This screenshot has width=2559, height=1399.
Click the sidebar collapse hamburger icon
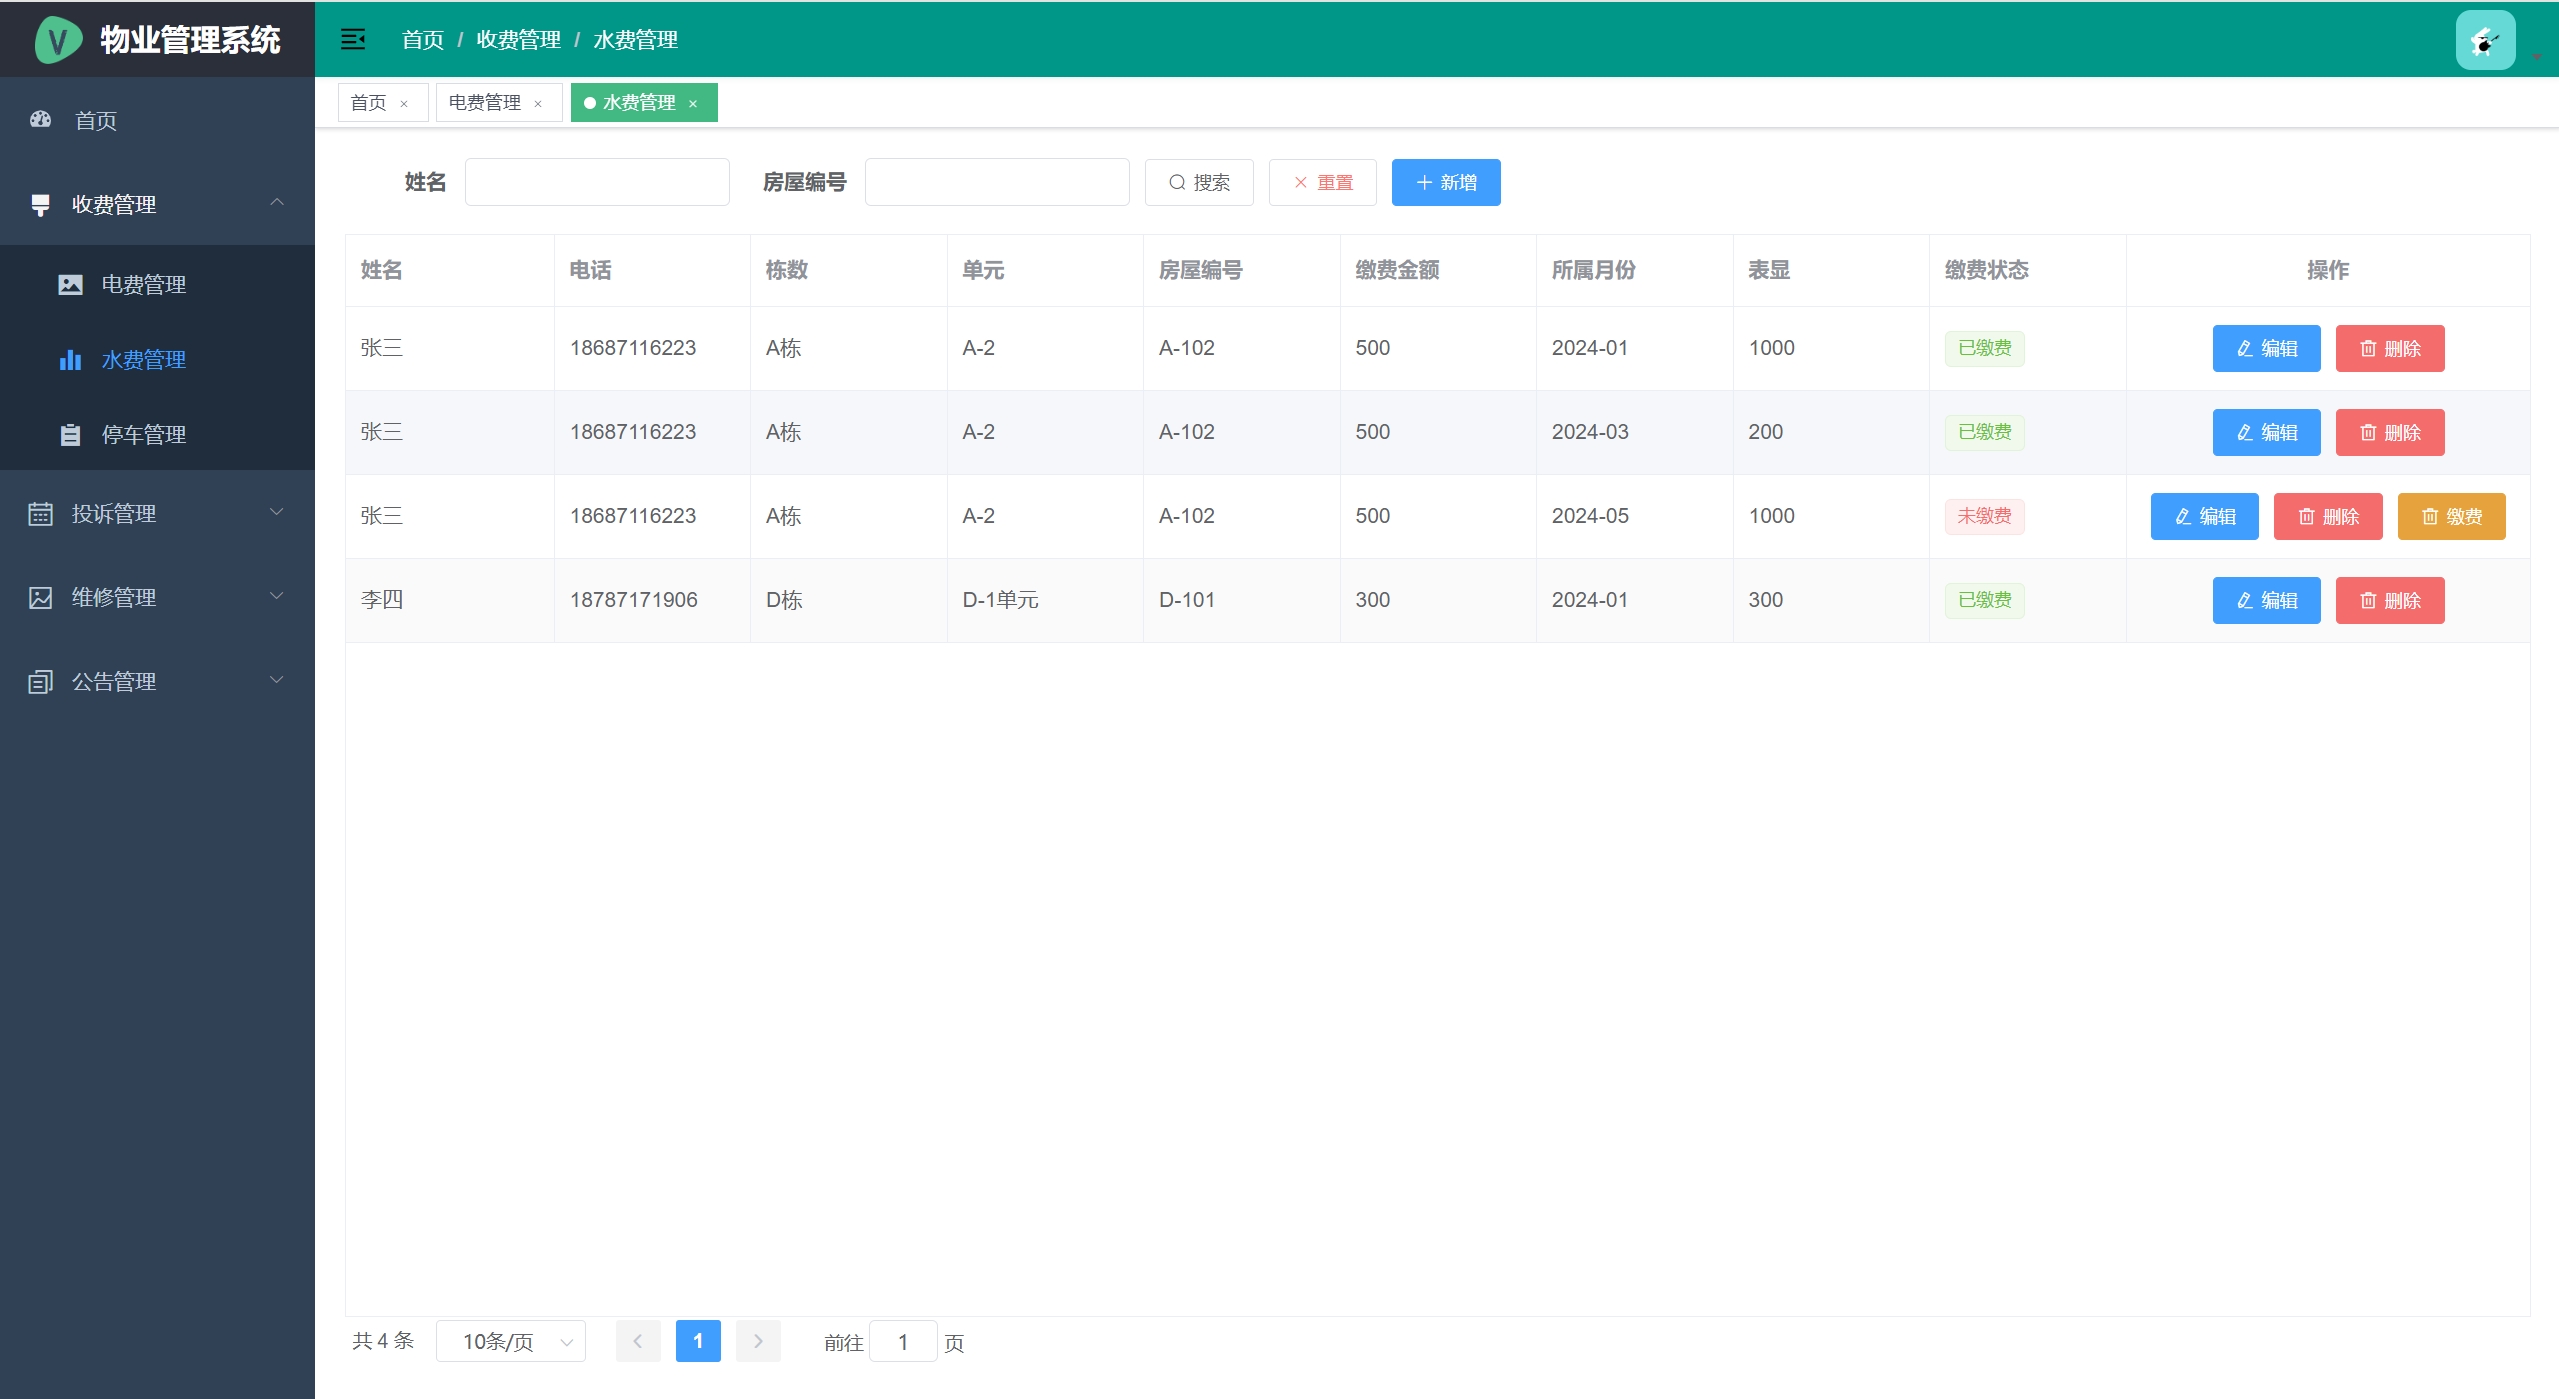click(x=352, y=39)
